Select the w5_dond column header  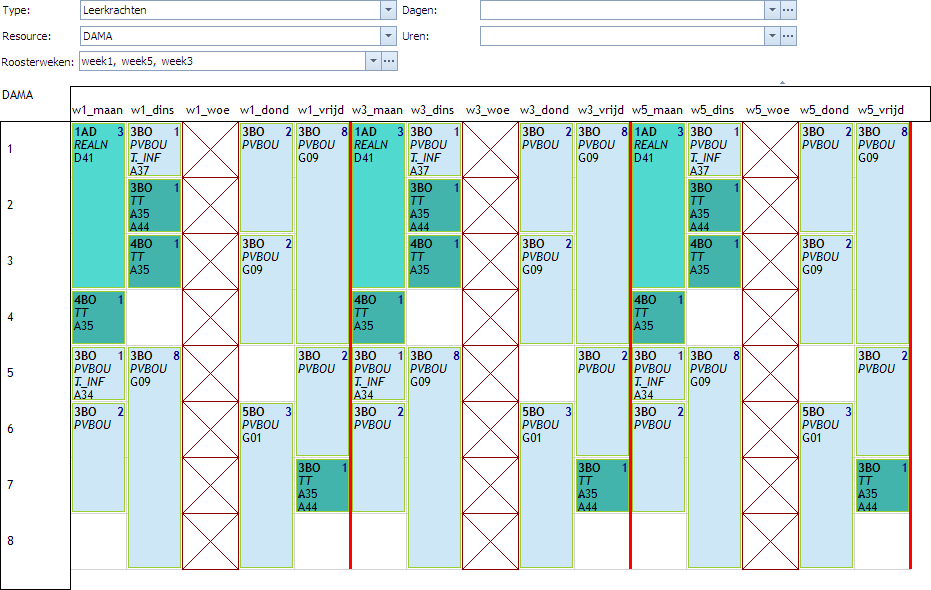tap(824, 110)
